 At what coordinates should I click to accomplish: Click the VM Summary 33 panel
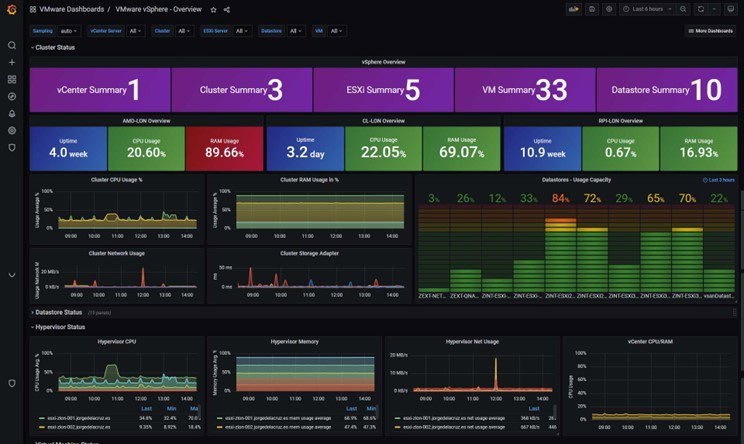tap(525, 90)
